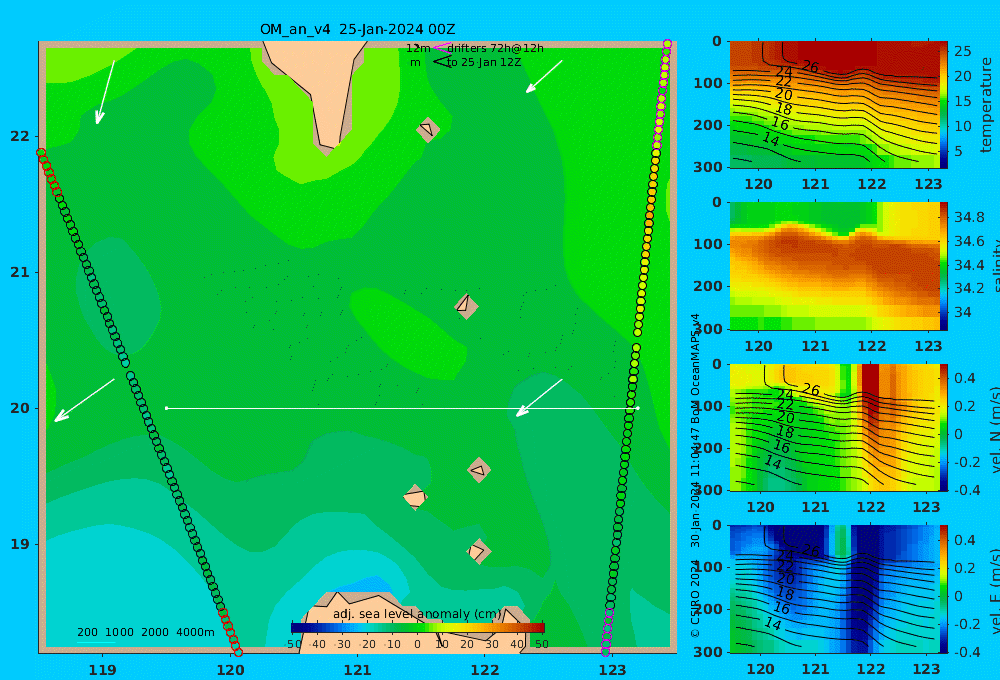Image resolution: width=1000 pixels, height=680 pixels.
Task: Click the latitude label 21 on main map
Action: pyautogui.click(x=20, y=272)
